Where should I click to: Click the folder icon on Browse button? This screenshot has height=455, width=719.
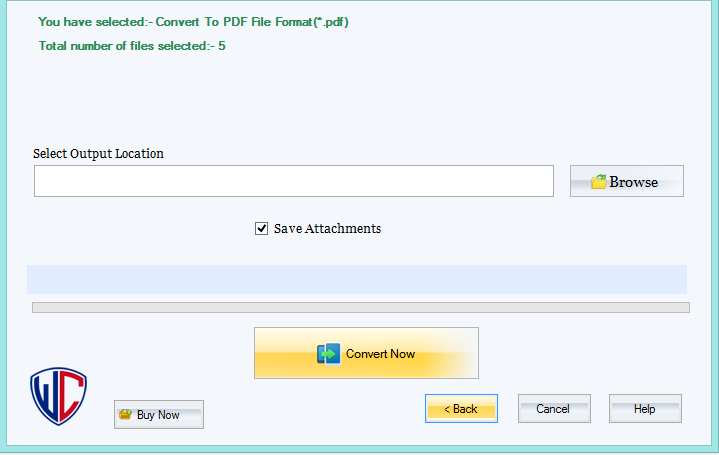click(x=598, y=182)
